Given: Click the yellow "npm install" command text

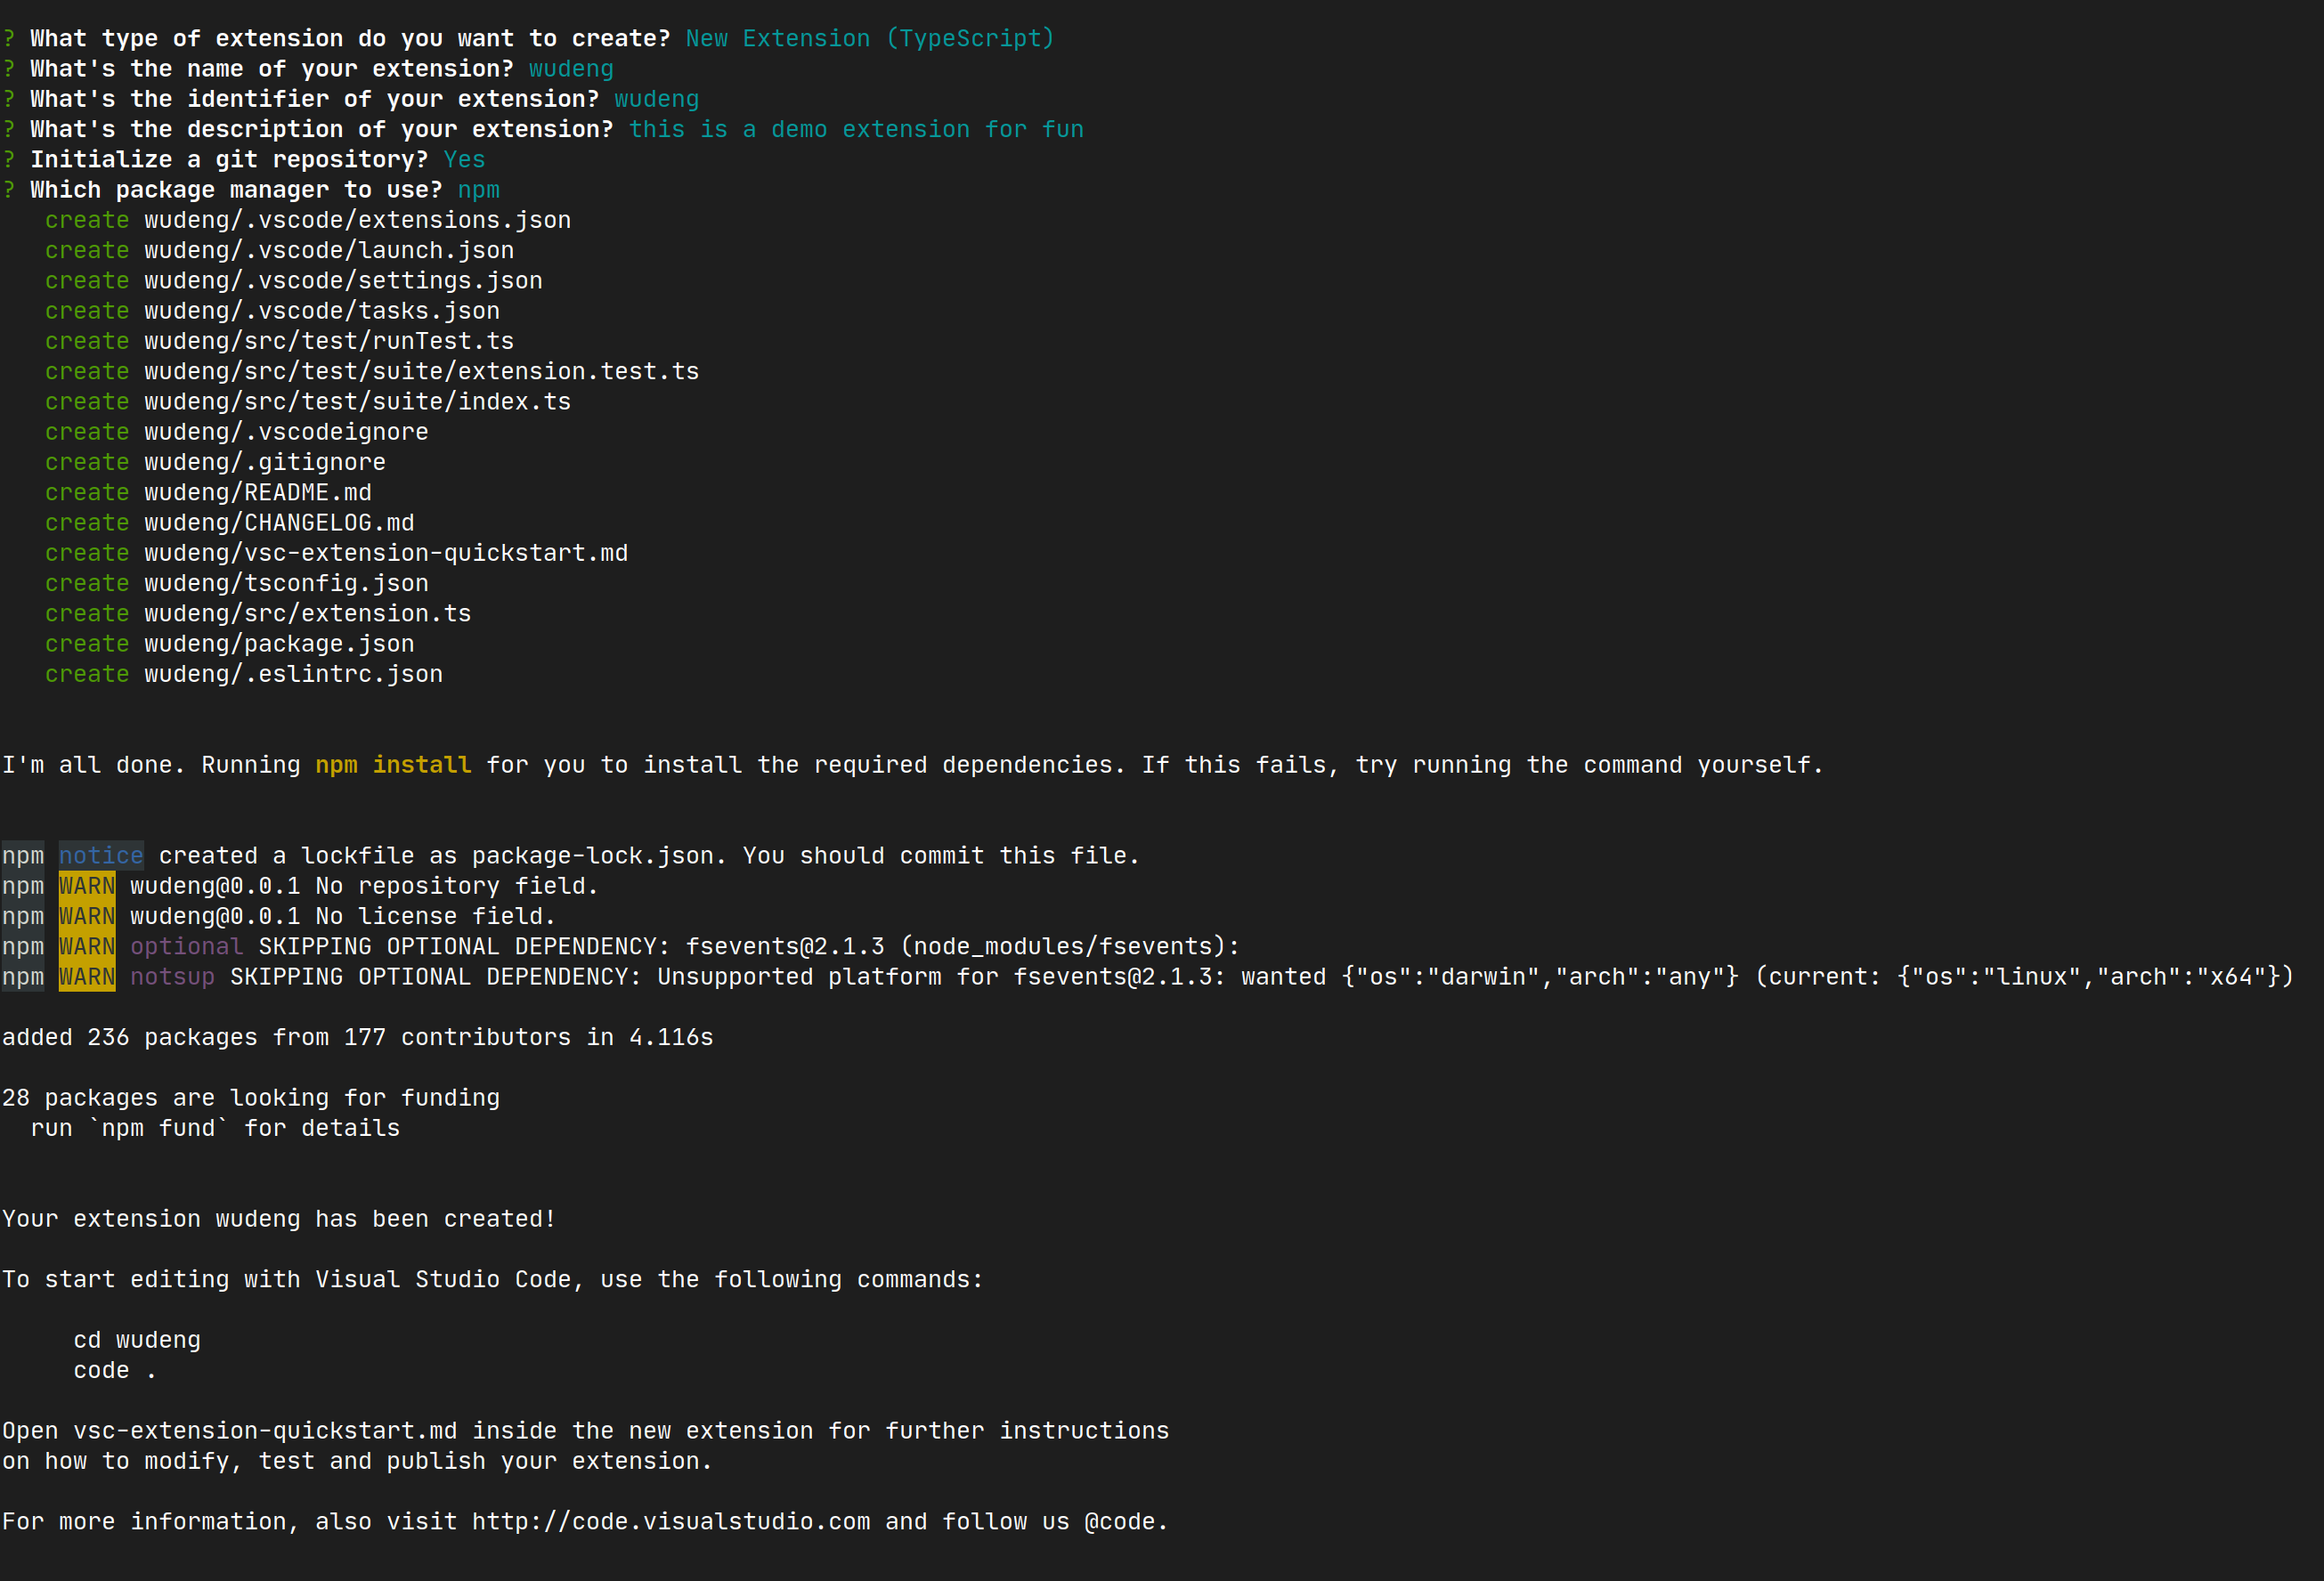Looking at the screenshot, I should [393, 765].
